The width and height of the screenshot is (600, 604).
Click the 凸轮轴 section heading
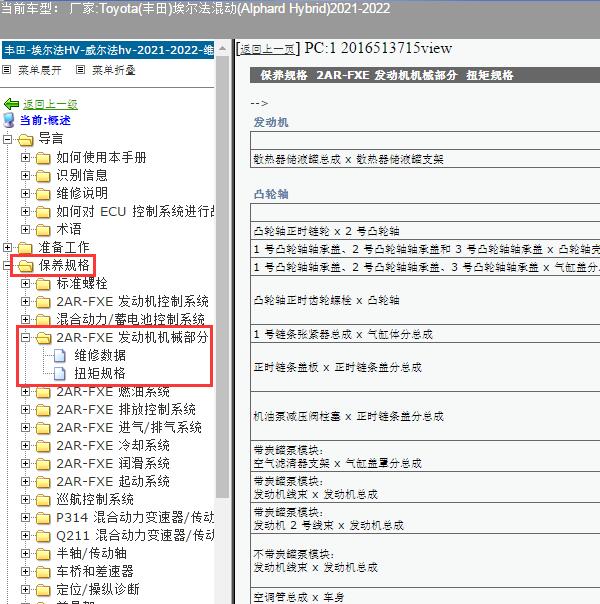point(271,194)
